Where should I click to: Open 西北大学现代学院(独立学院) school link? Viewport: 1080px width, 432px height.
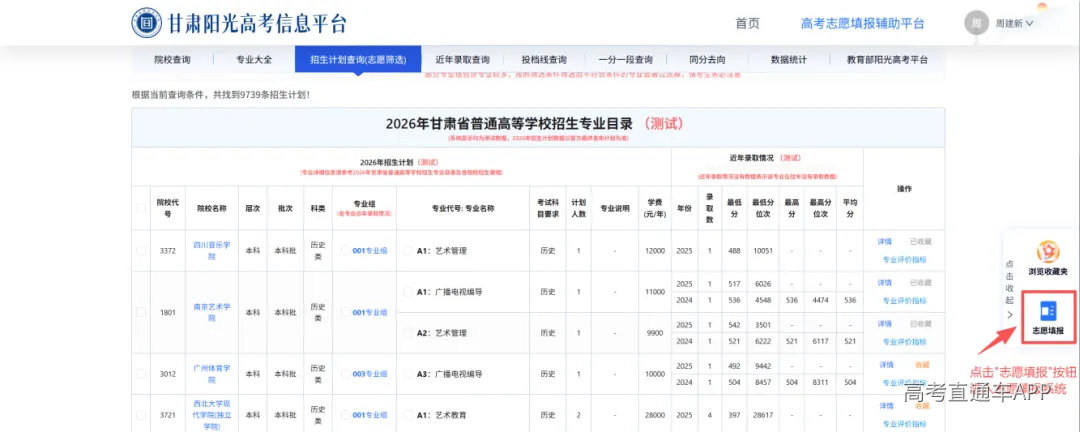click(211, 415)
